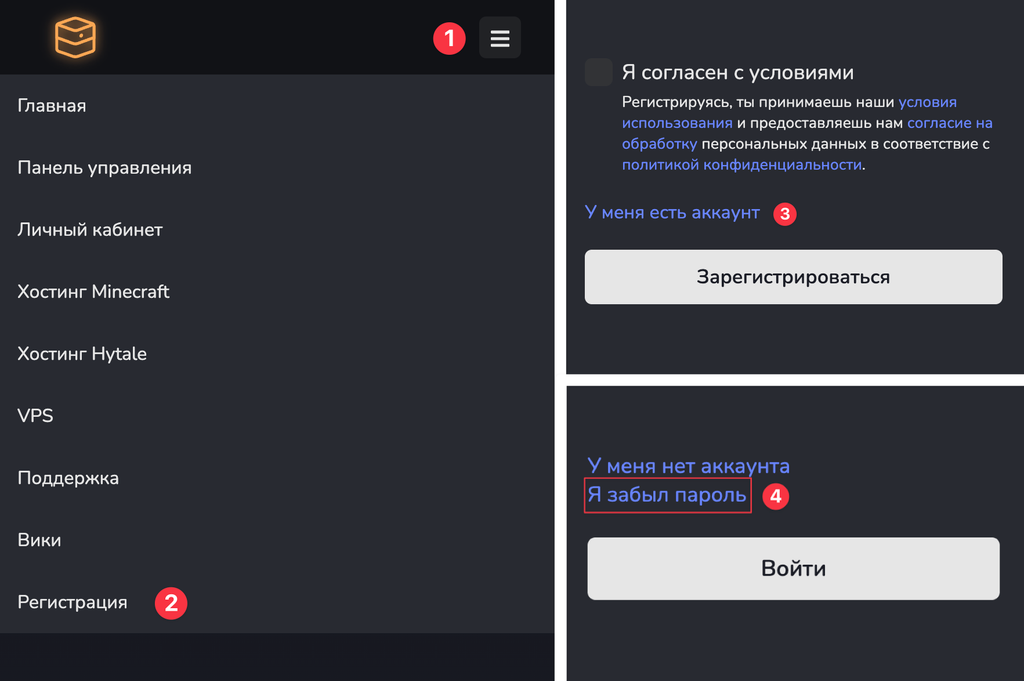Enable the 'Я согласен с условиями' checkbox

point(598,72)
